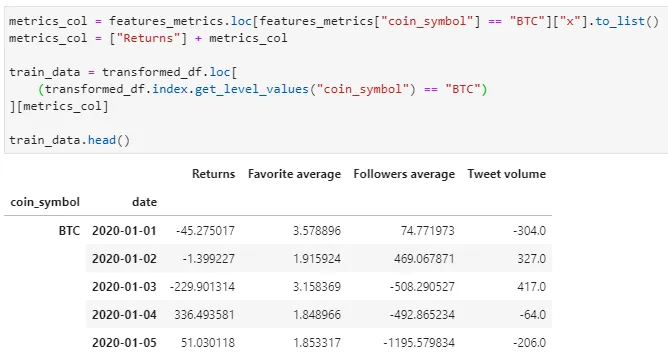Click the Favorite average column header
Screen dimensions: 668x362
294,174
